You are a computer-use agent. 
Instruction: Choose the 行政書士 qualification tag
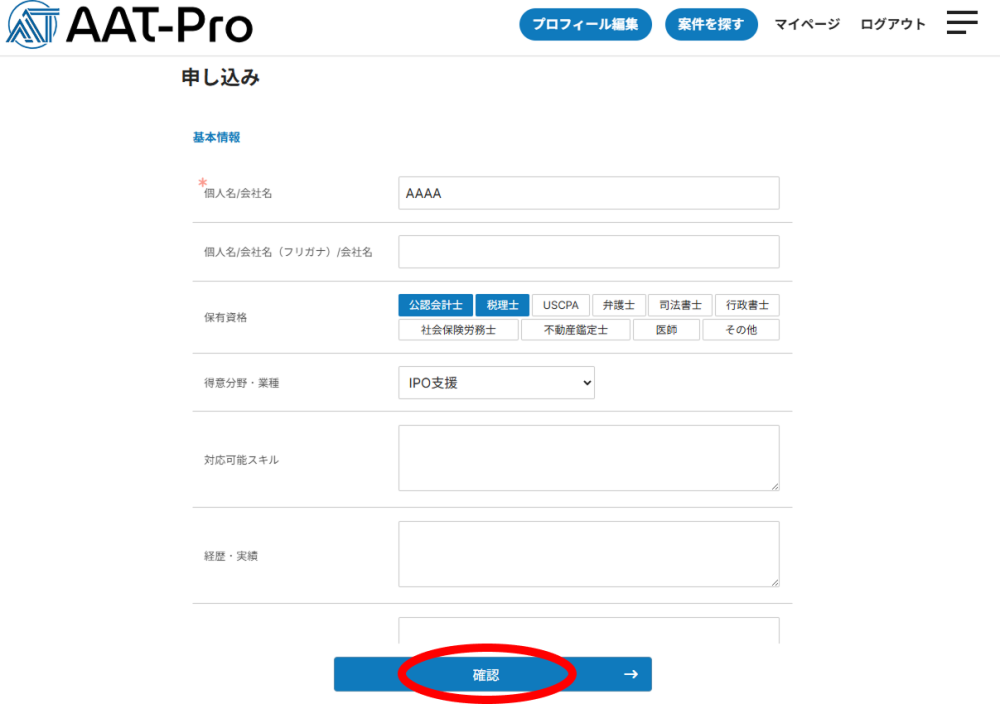click(x=747, y=306)
